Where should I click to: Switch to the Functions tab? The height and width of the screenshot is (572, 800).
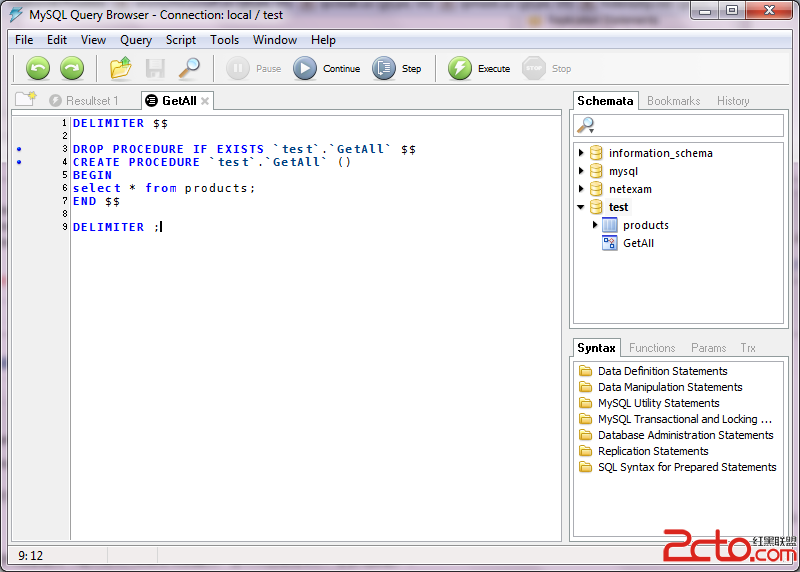[652, 347]
